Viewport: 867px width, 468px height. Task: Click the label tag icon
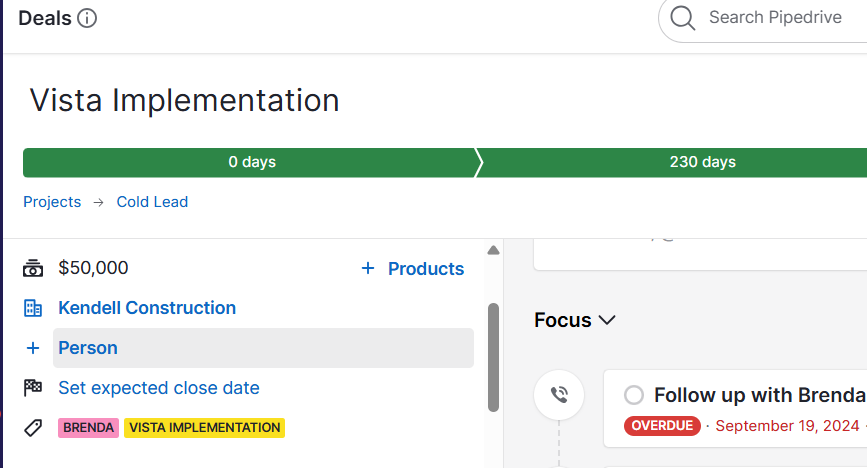tap(33, 428)
